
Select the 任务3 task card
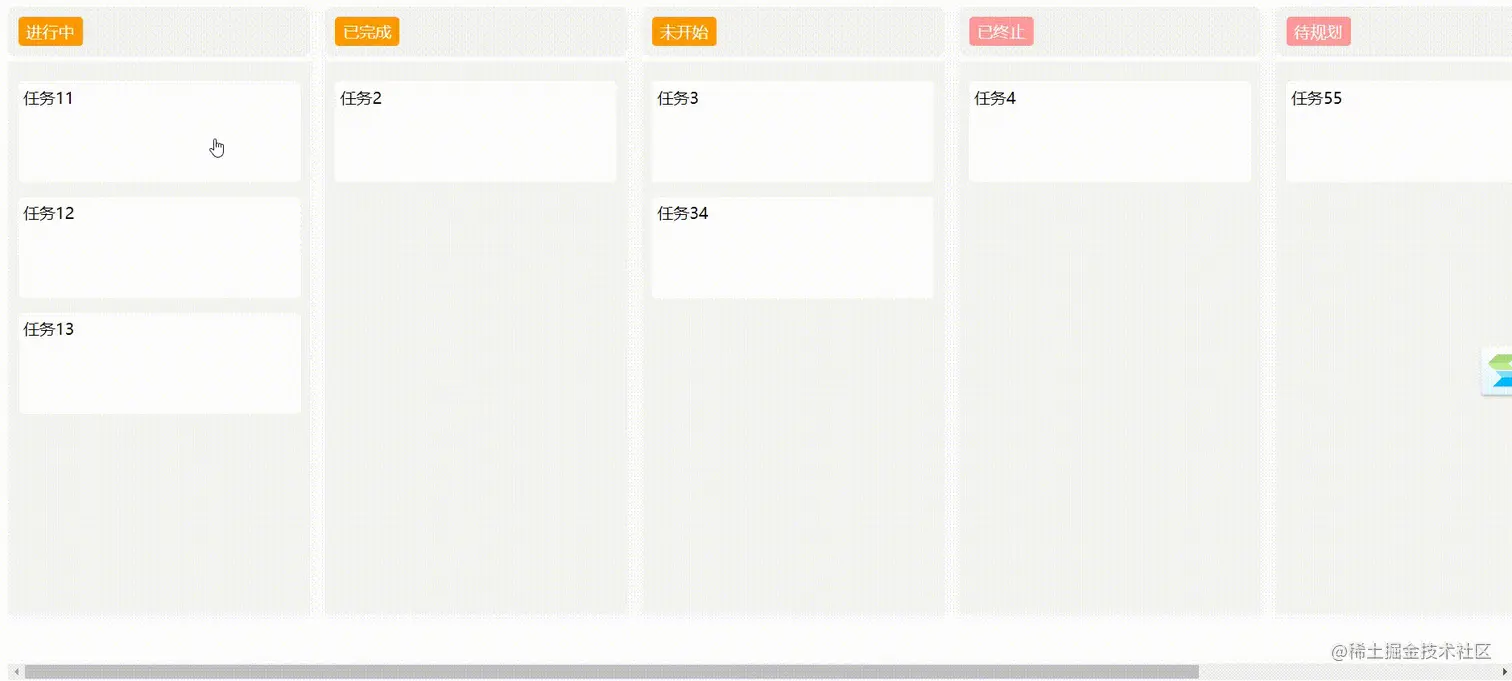(x=792, y=131)
